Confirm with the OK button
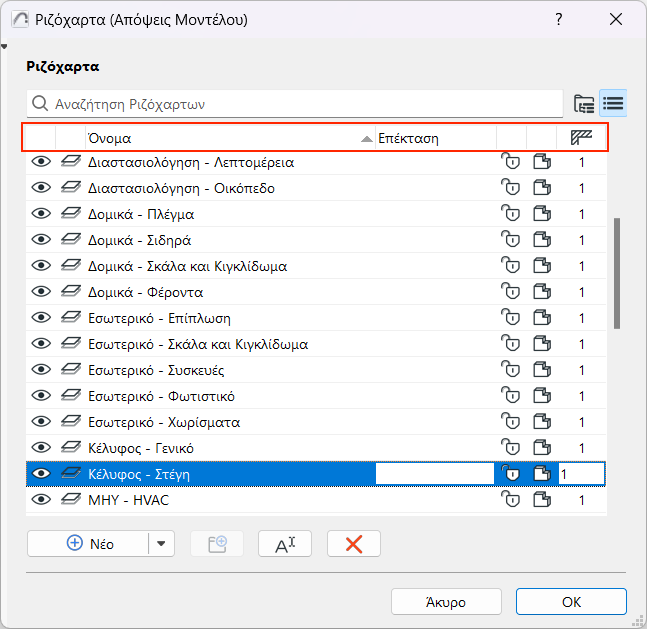 pos(571,602)
